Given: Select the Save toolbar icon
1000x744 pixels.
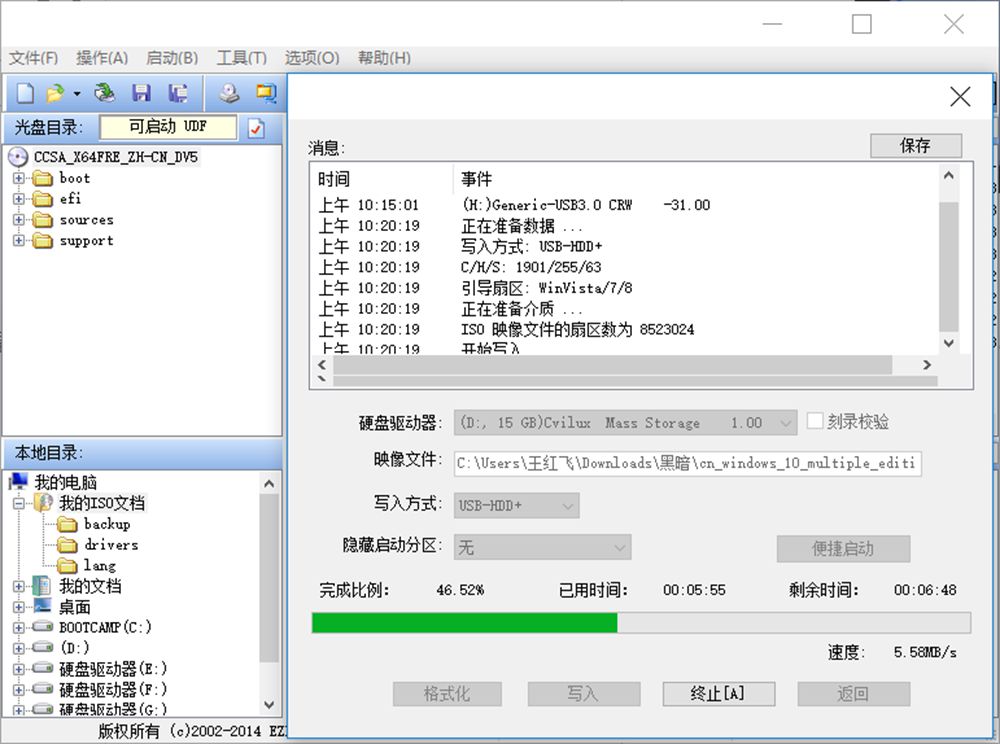Looking at the screenshot, I should point(141,92).
